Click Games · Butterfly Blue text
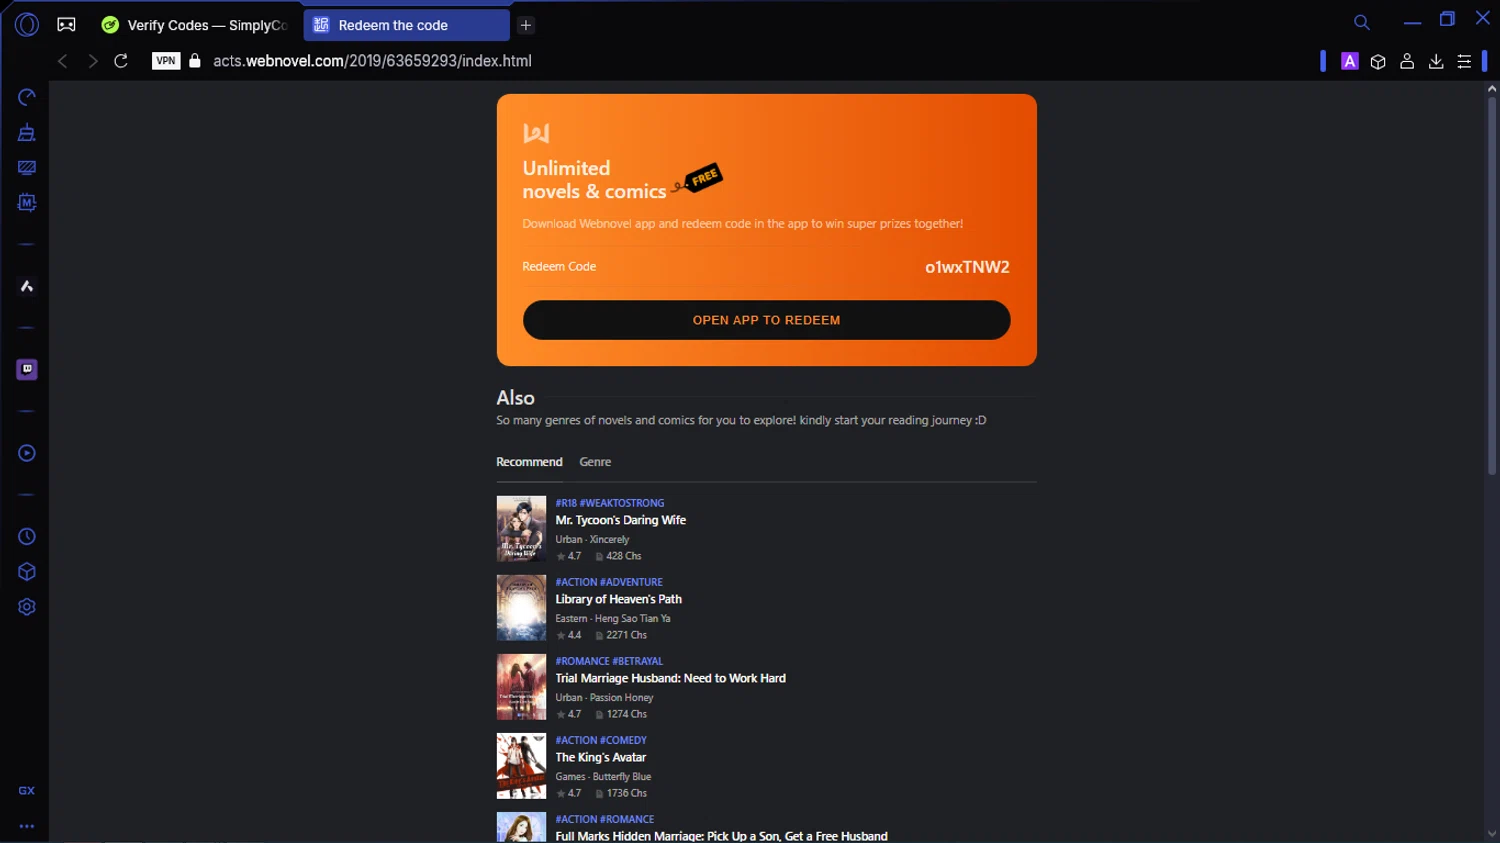Screen dimensions: 1500x843 tap(603, 776)
